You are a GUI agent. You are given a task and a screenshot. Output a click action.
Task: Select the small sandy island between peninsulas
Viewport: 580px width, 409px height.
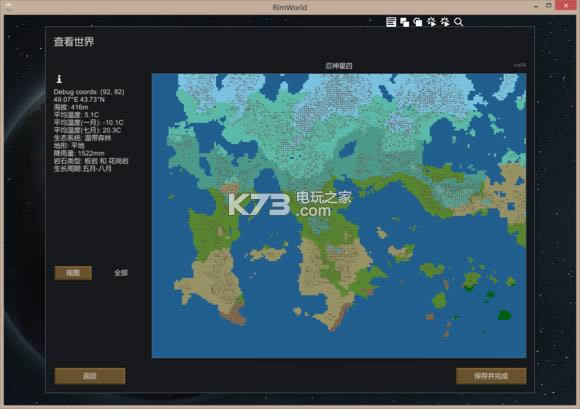coord(269,253)
